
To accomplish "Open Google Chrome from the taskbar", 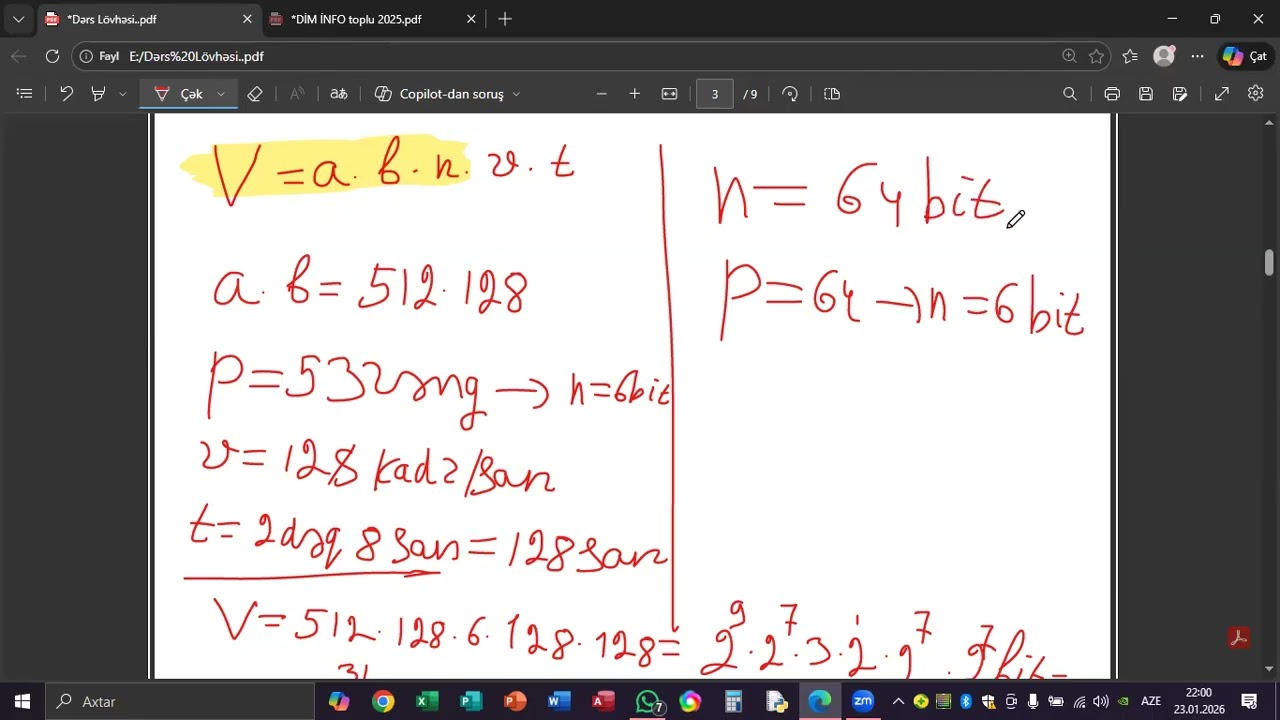I will 383,701.
